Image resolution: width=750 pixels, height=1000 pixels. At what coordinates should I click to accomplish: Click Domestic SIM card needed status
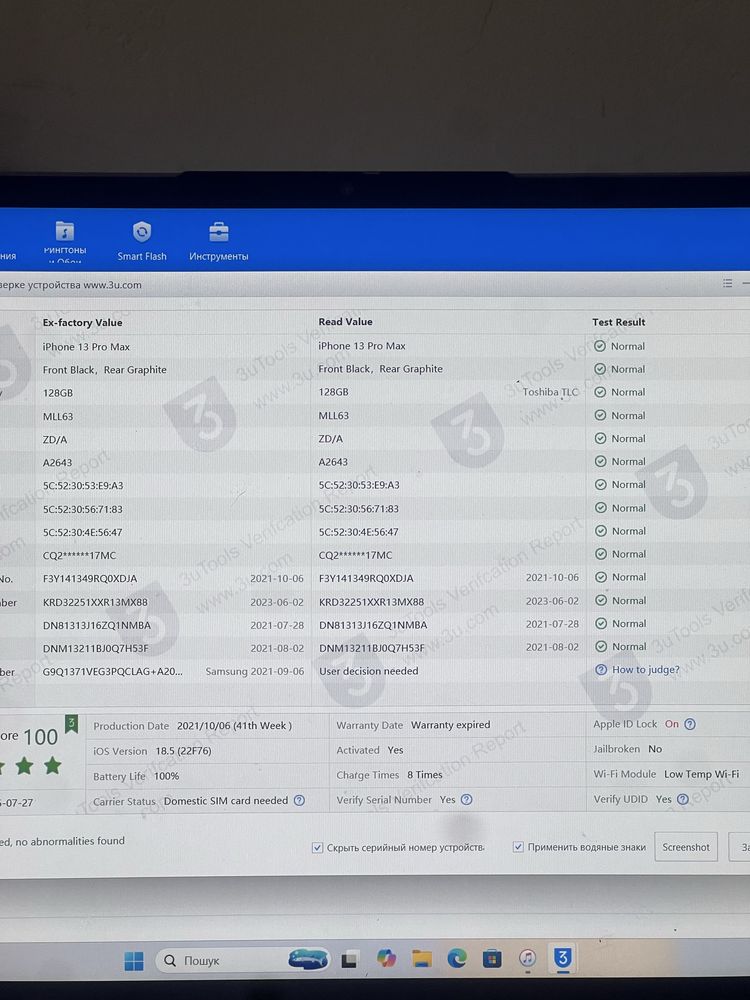tap(226, 800)
